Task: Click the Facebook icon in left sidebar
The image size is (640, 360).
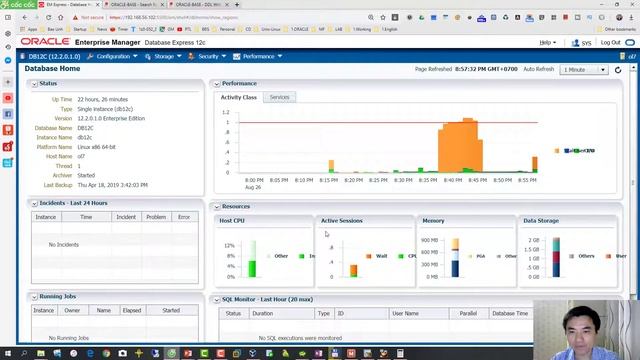Action: (8, 114)
